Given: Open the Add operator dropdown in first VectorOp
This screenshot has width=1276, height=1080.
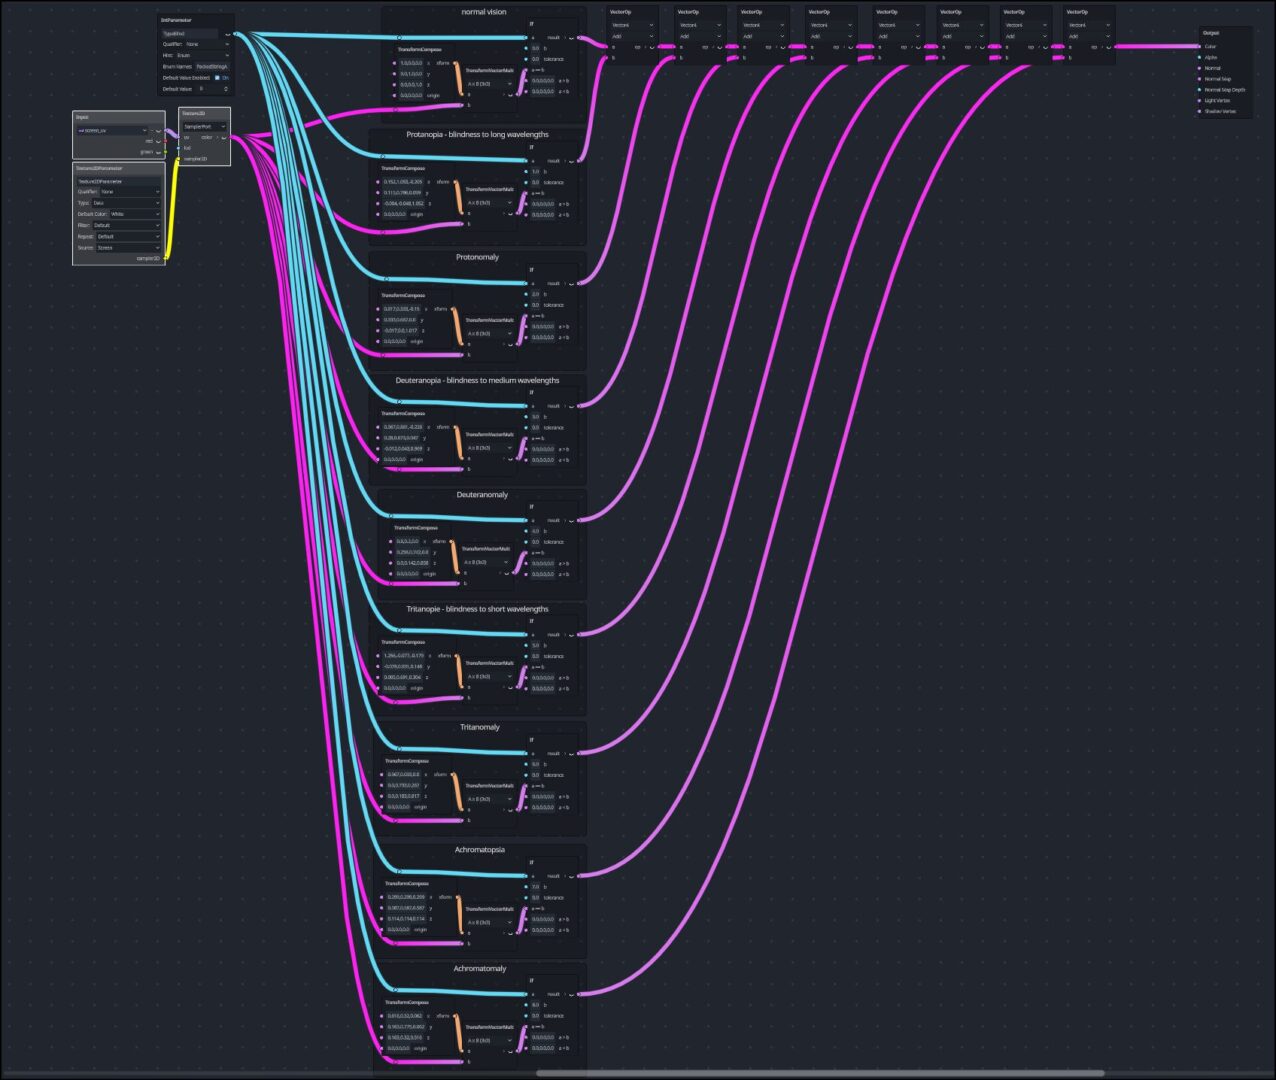Looking at the screenshot, I should click(633, 36).
